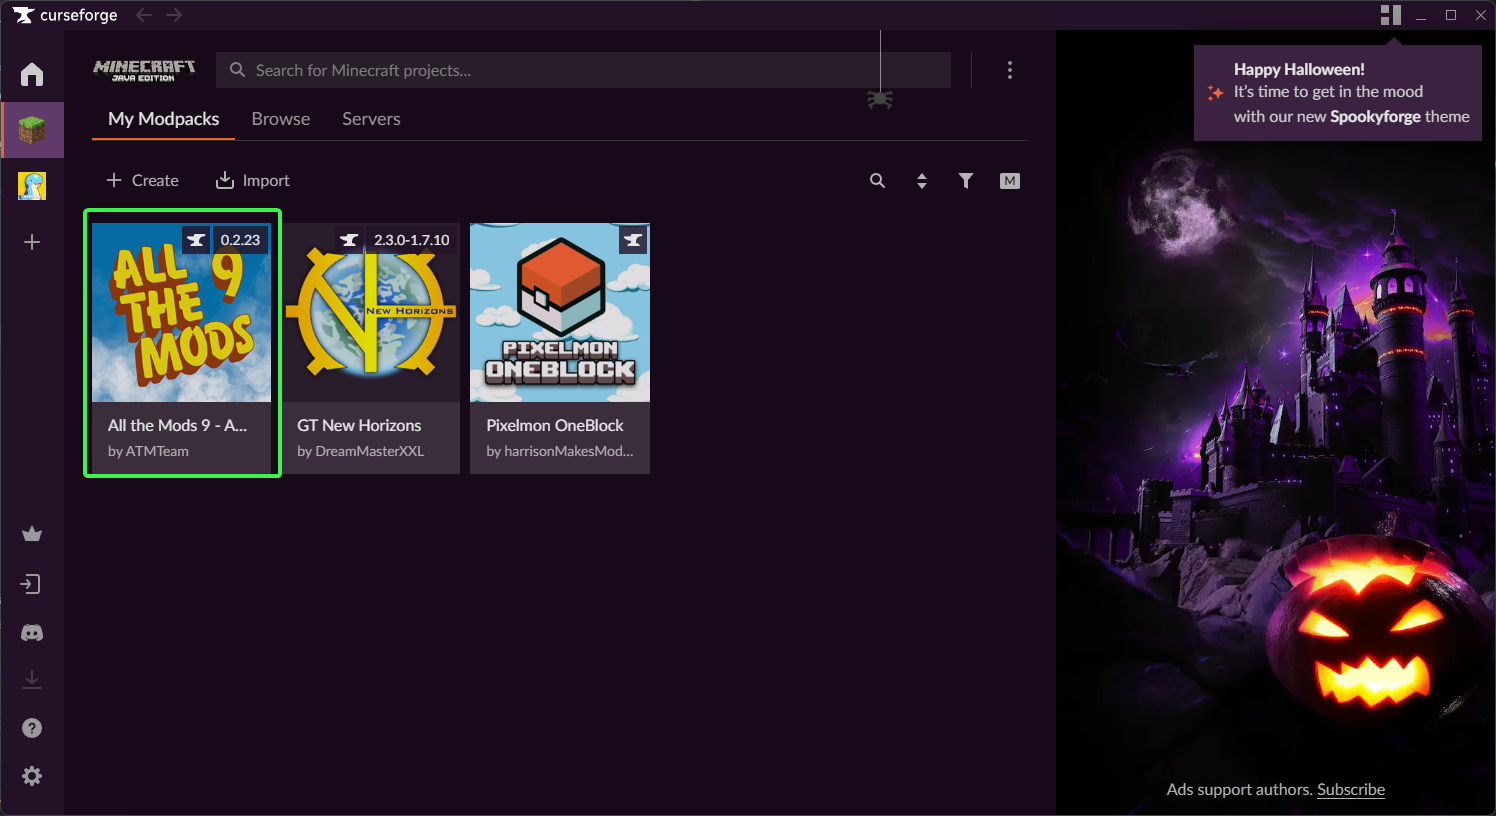The width and height of the screenshot is (1496, 816).
Task: Focus the Search for Minecraft projects field
Action: (583, 70)
